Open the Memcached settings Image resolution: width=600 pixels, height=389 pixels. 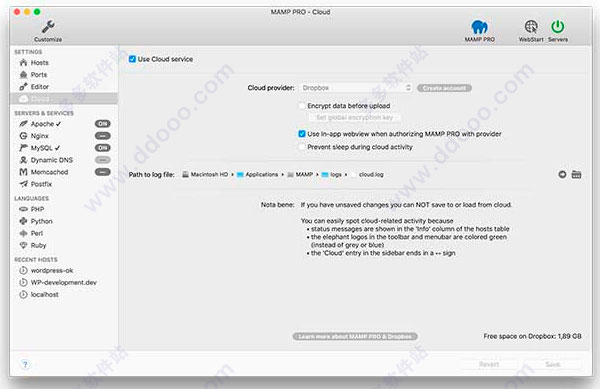(44, 172)
